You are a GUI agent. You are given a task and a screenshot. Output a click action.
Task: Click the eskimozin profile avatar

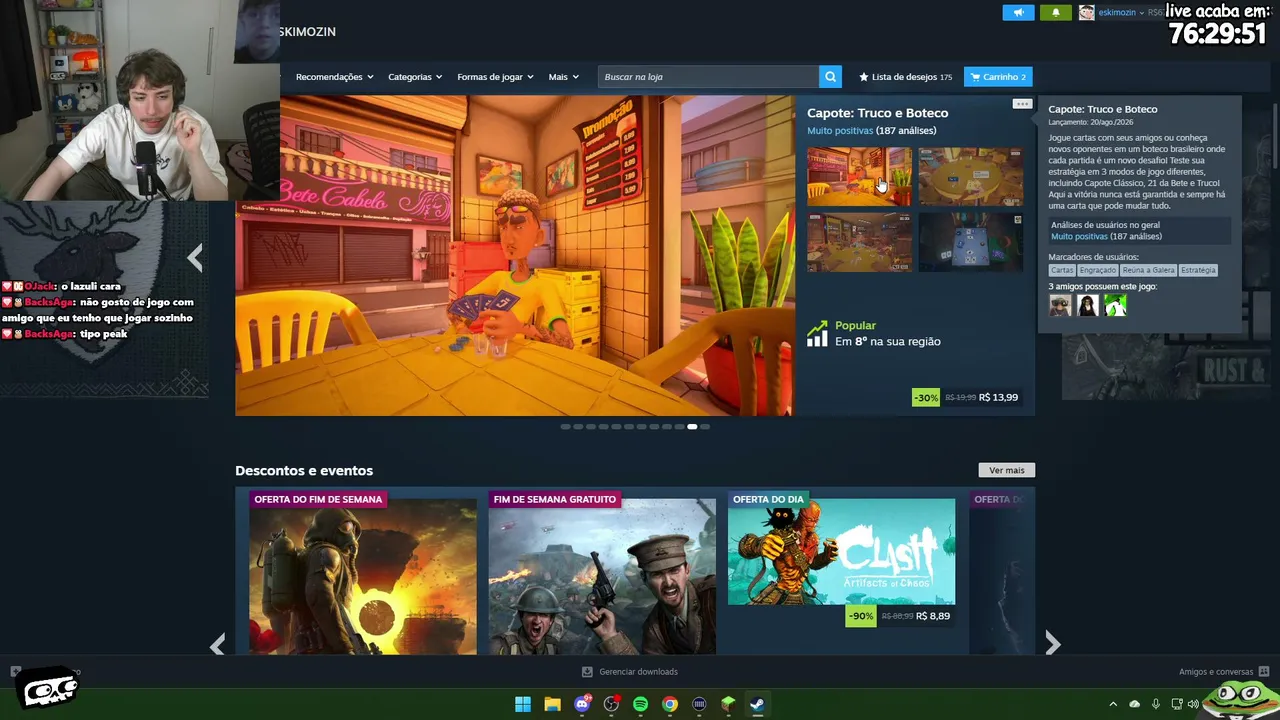[x=1086, y=13]
